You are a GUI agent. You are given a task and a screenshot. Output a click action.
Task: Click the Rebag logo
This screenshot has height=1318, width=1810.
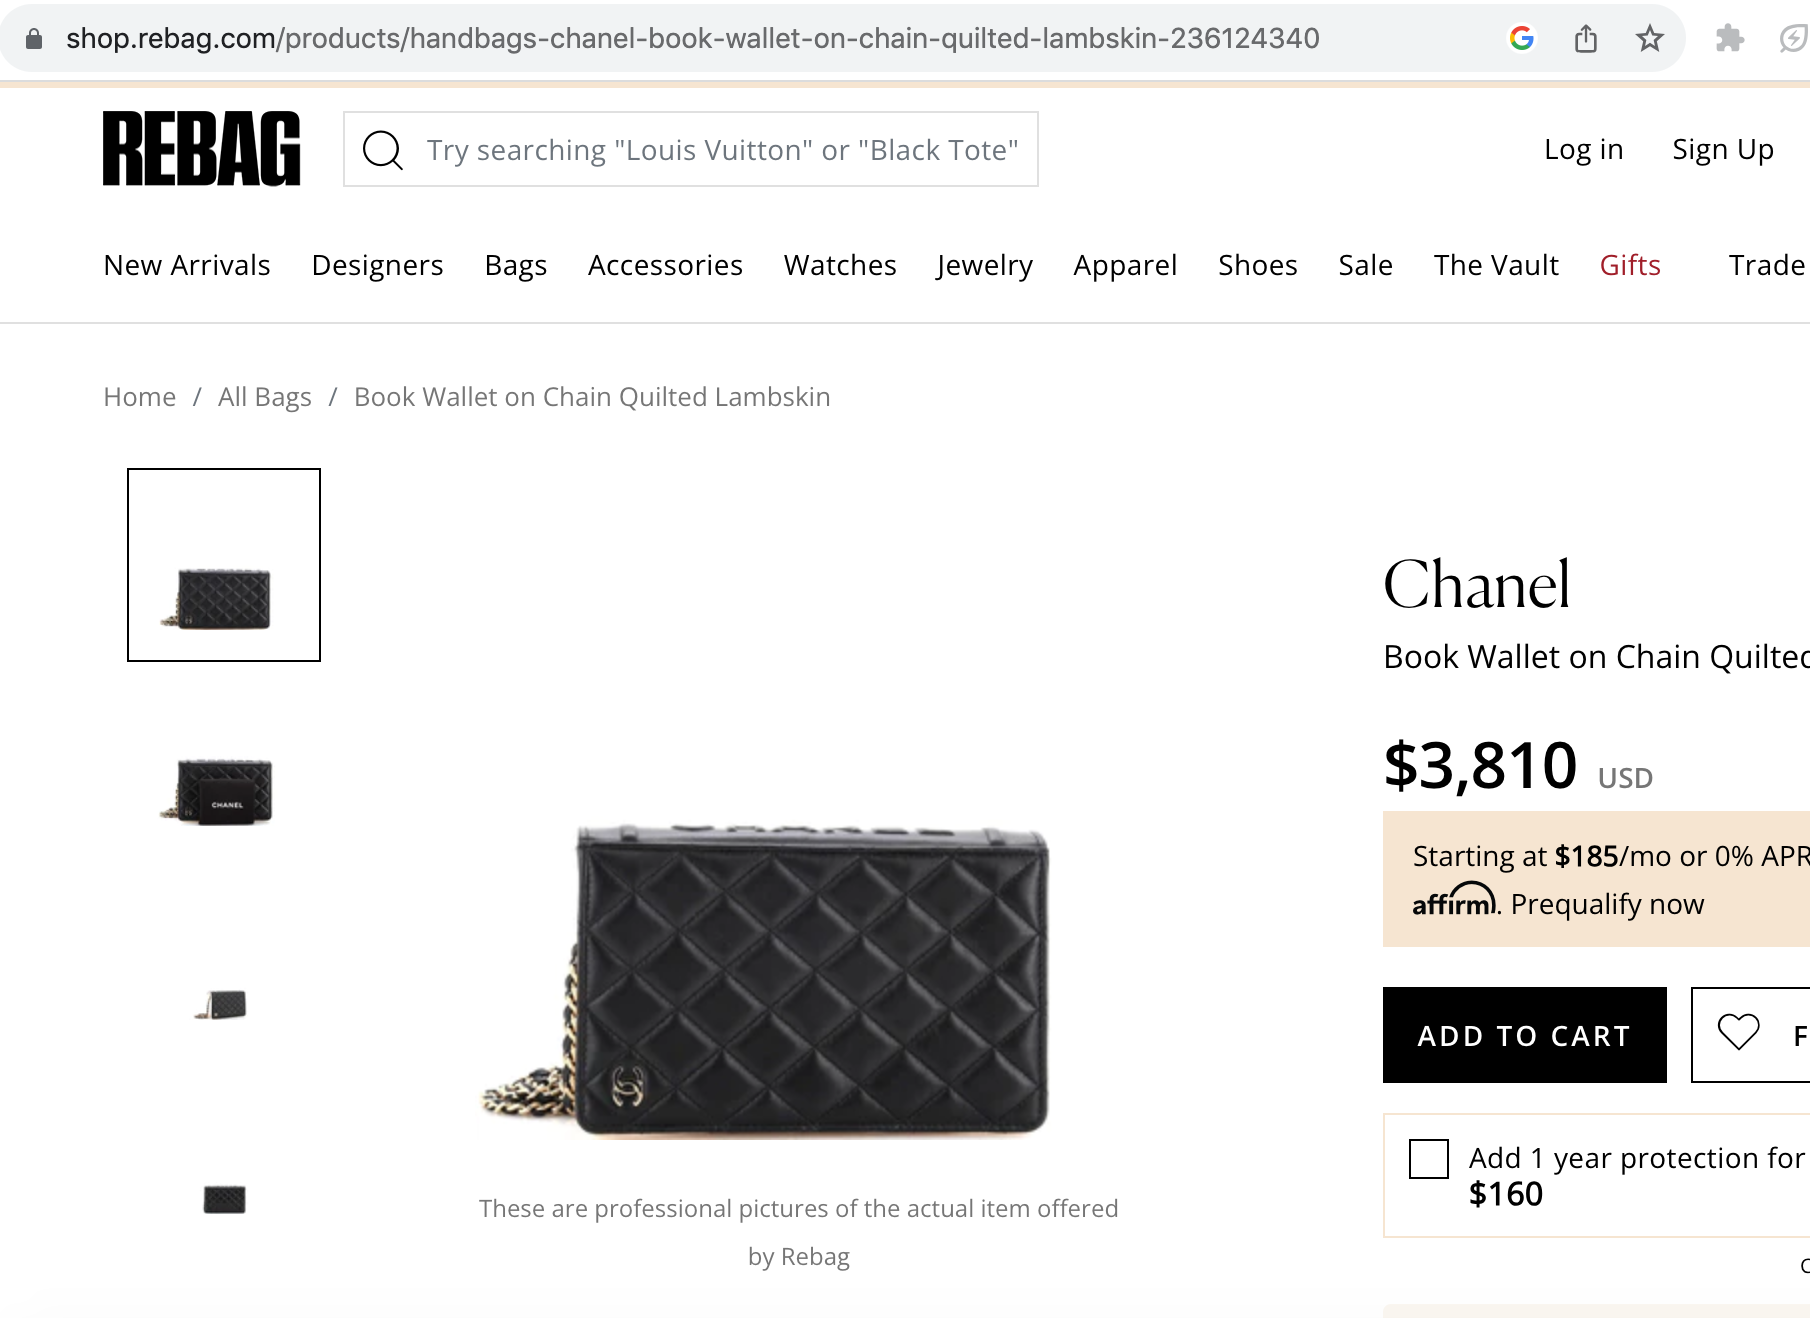[201, 149]
